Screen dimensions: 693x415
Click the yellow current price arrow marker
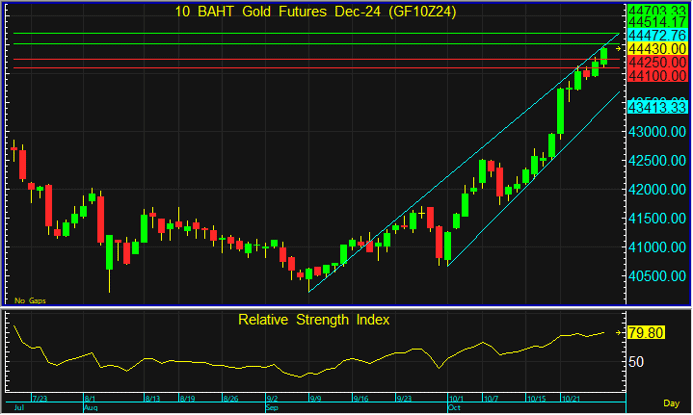click(619, 48)
